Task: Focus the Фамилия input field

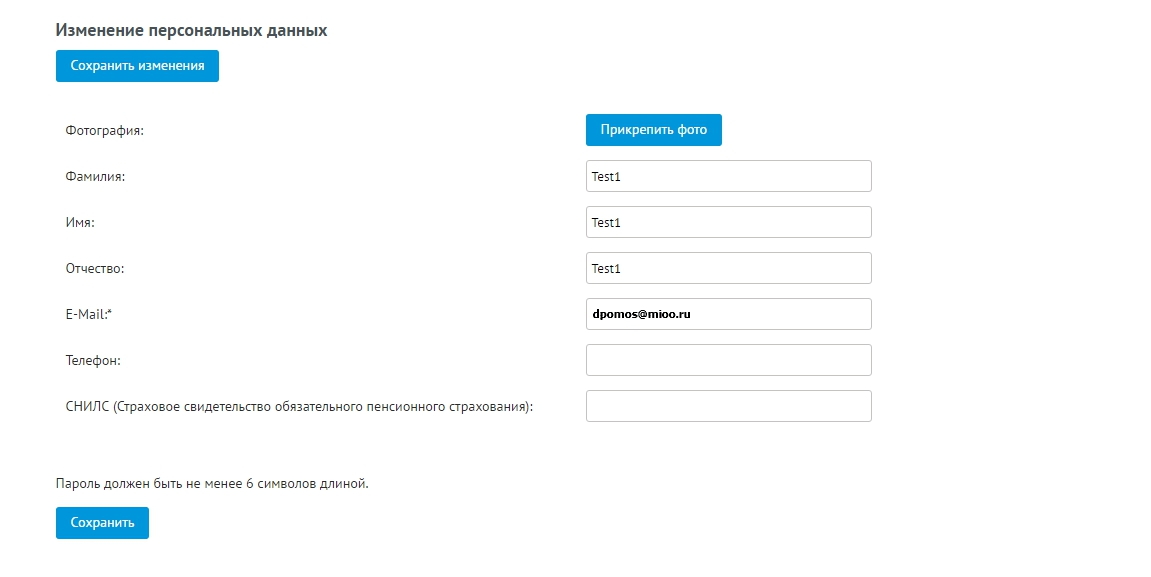Action: 728,176
